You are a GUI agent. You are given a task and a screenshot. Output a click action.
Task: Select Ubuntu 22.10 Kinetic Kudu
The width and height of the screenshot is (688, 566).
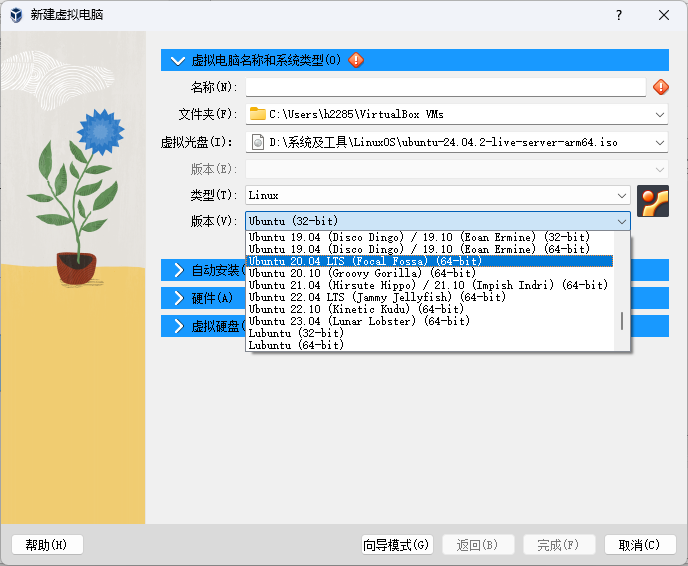tap(430, 309)
